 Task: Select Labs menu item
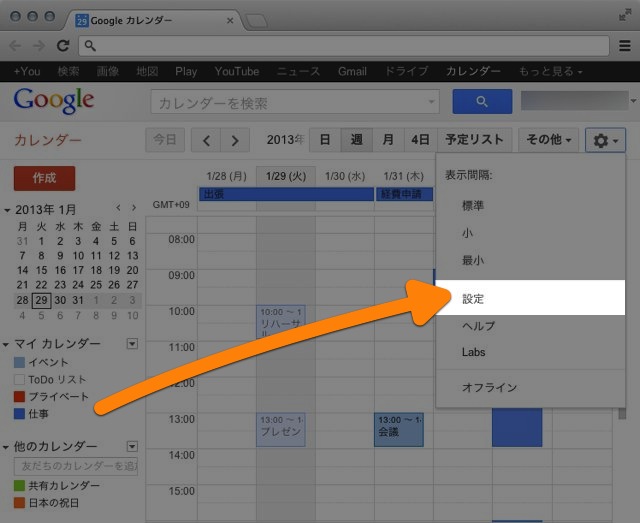[530, 352]
